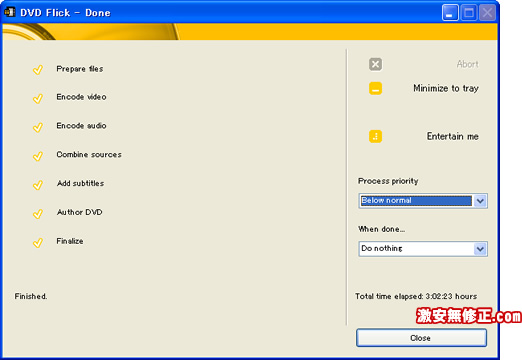Image resolution: width=522 pixels, height=360 pixels.
Task: Click the Entertain me label
Action: point(453,136)
